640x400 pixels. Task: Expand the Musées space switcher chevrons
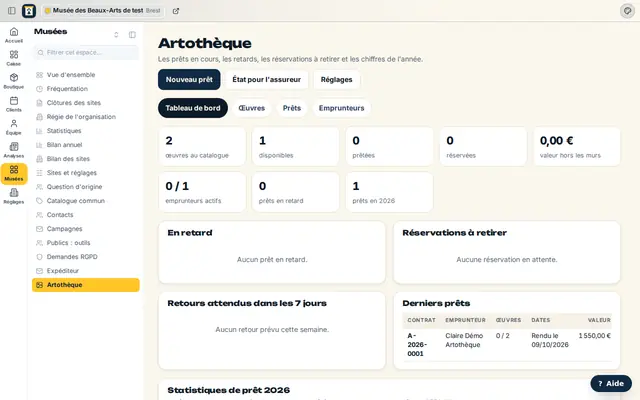click(116, 35)
